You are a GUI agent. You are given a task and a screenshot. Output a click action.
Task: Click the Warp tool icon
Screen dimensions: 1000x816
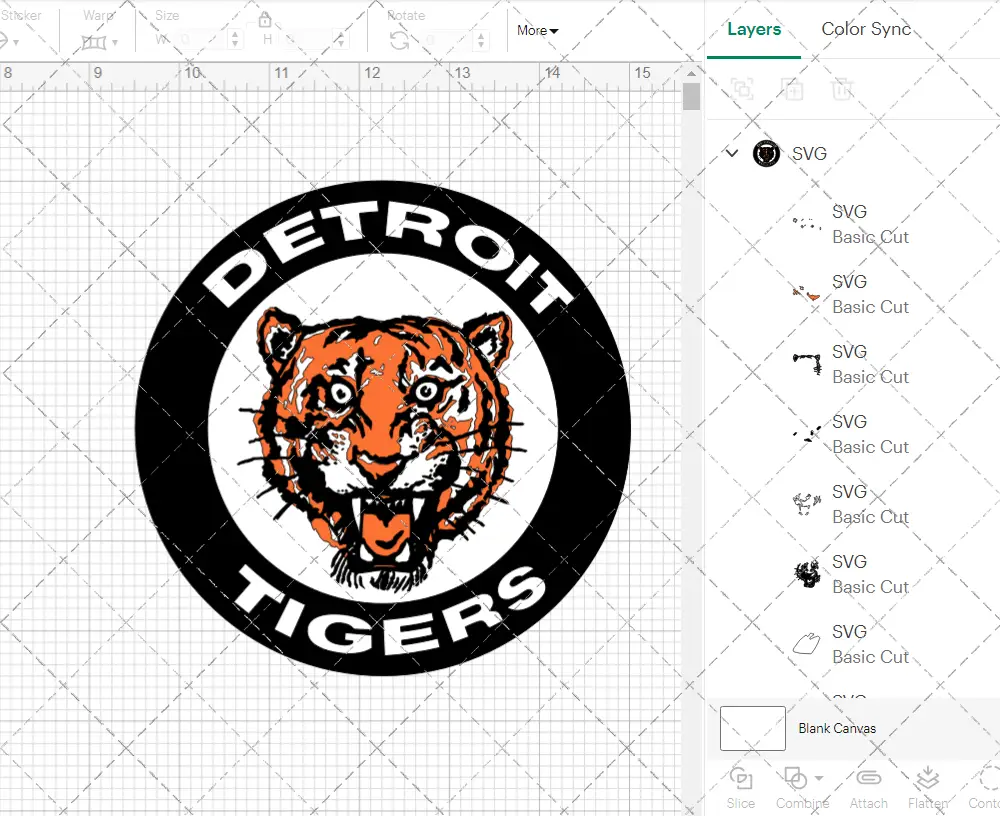click(94, 43)
